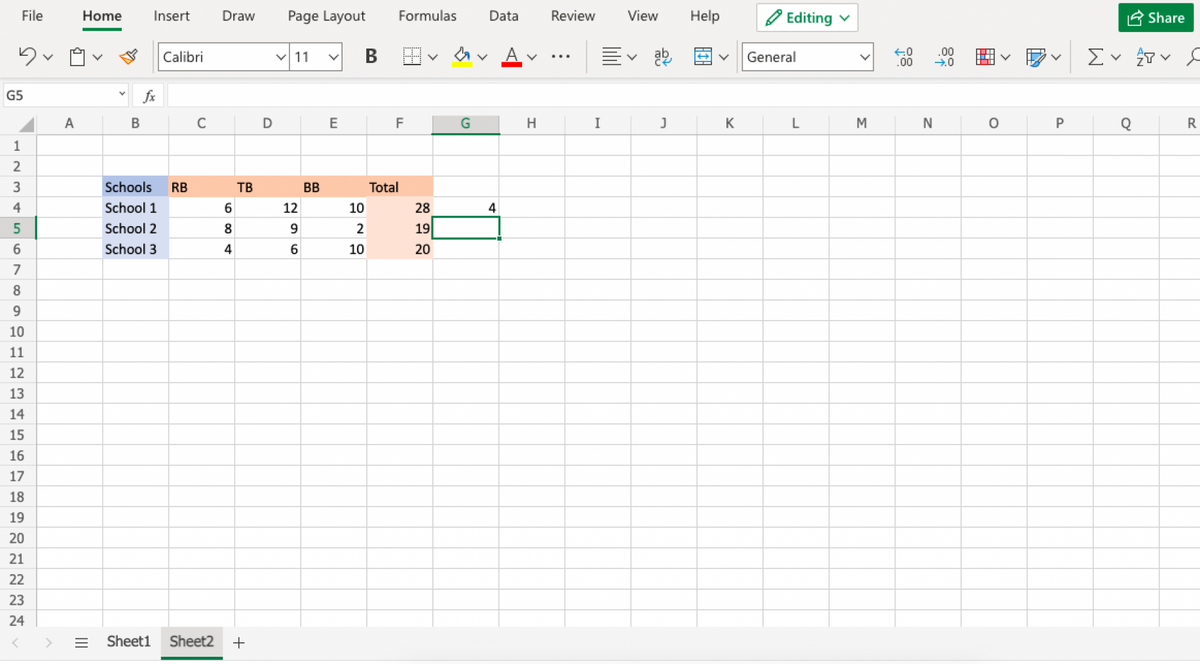Image resolution: width=1200 pixels, height=664 pixels.
Task: Switch to the Review tab
Action: [x=573, y=16]
